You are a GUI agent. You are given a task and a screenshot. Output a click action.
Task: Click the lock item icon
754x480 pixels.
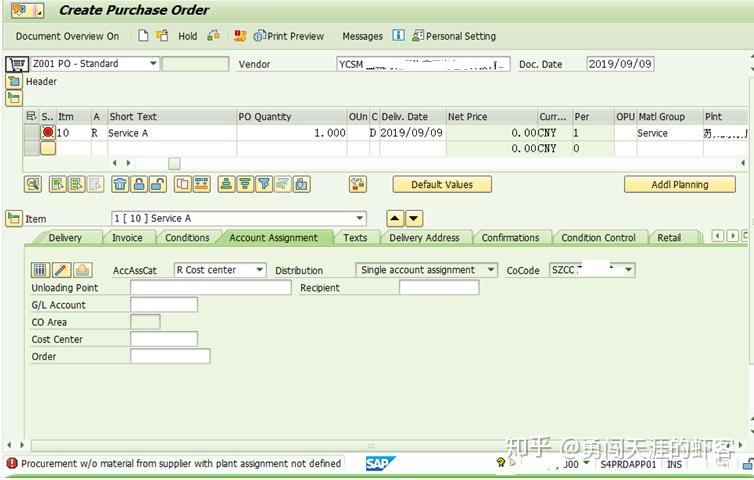(x=139, y=184)
